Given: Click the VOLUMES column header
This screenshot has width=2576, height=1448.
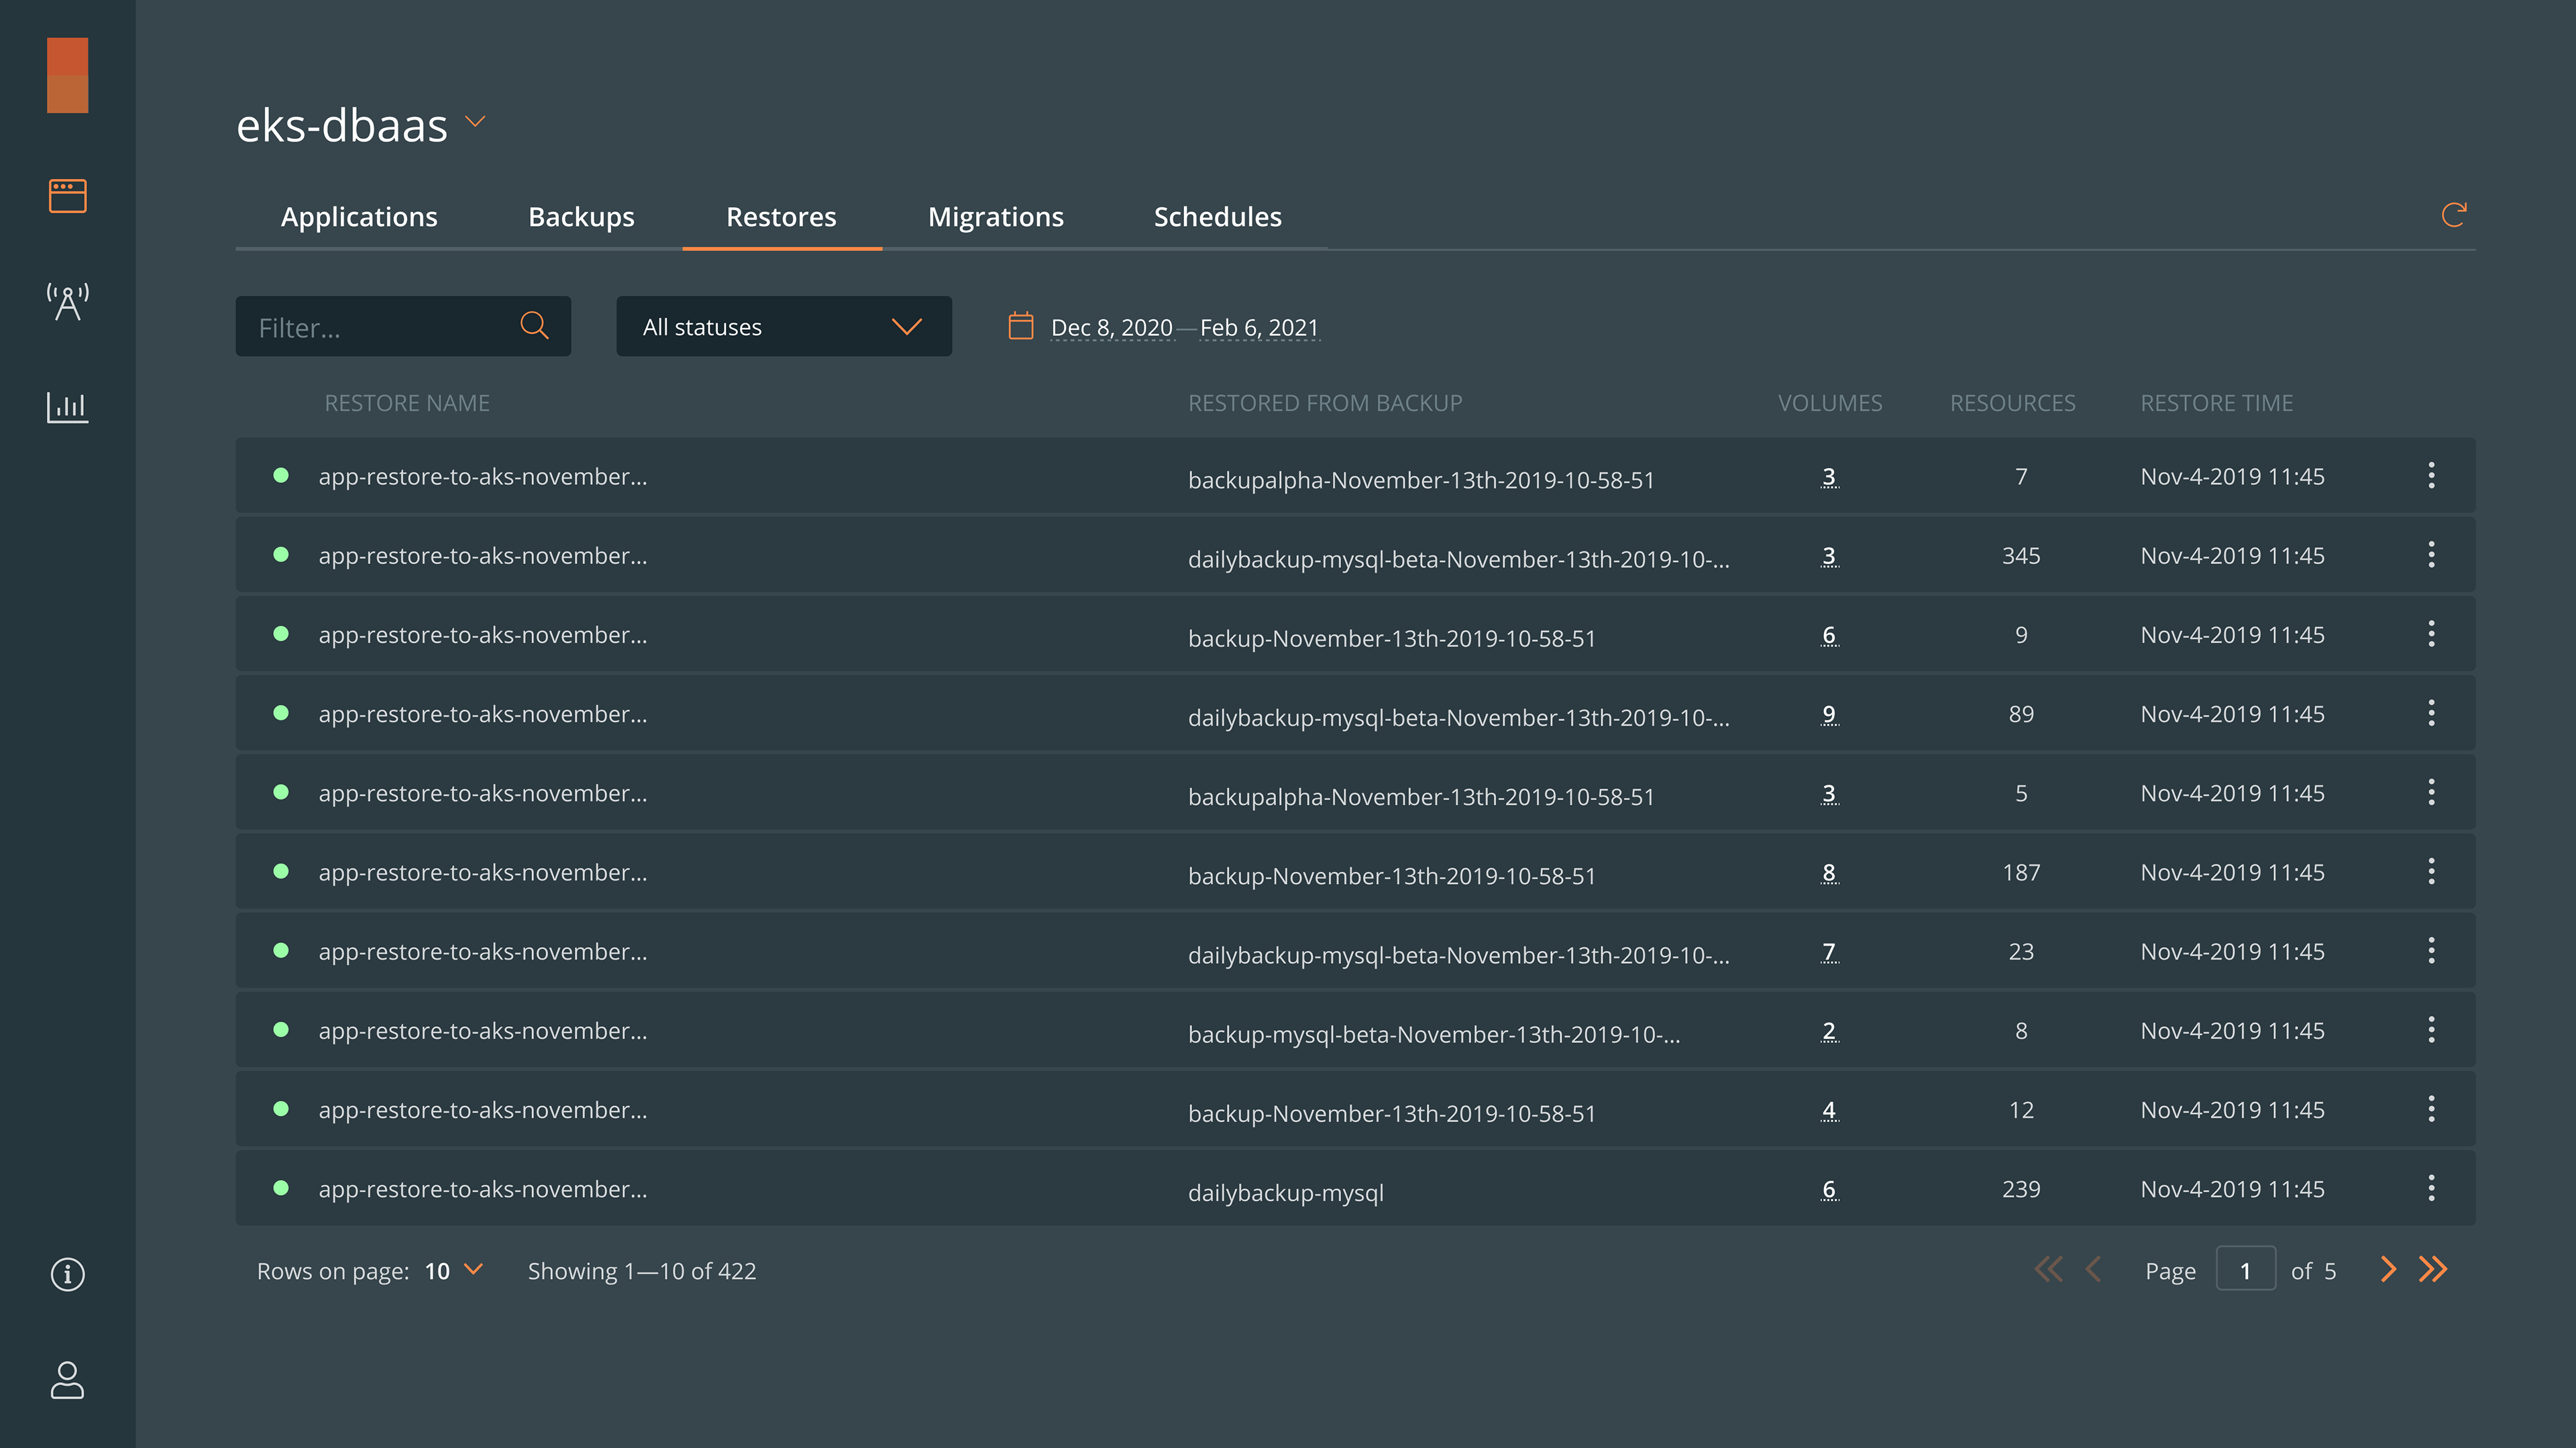Looking at the screenshot, I should click(x=1830, y=403).
